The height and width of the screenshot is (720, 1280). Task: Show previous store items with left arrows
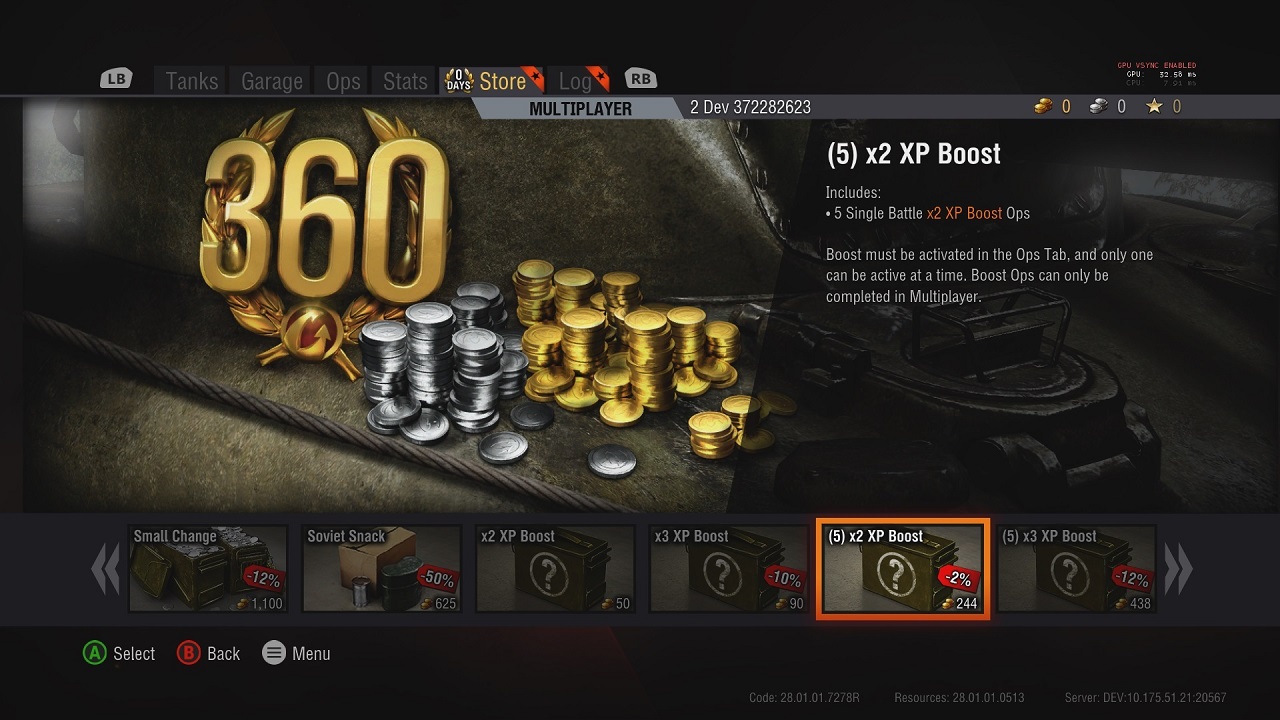pos(105,568)
